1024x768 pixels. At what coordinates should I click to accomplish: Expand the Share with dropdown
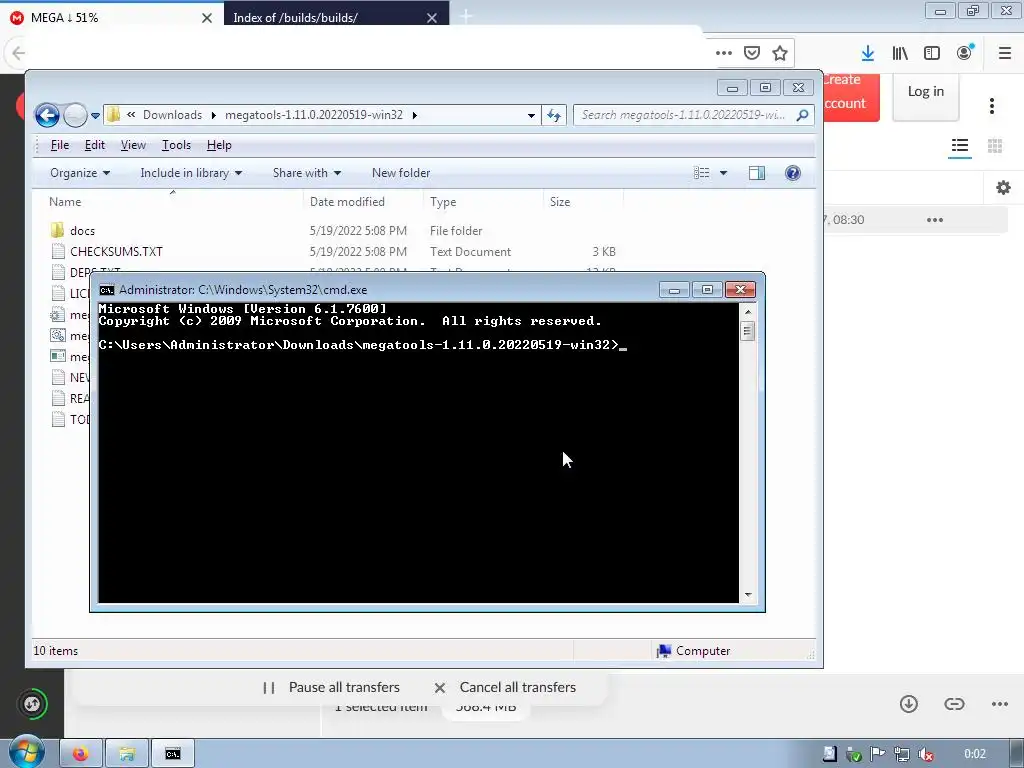coord(306,173)
